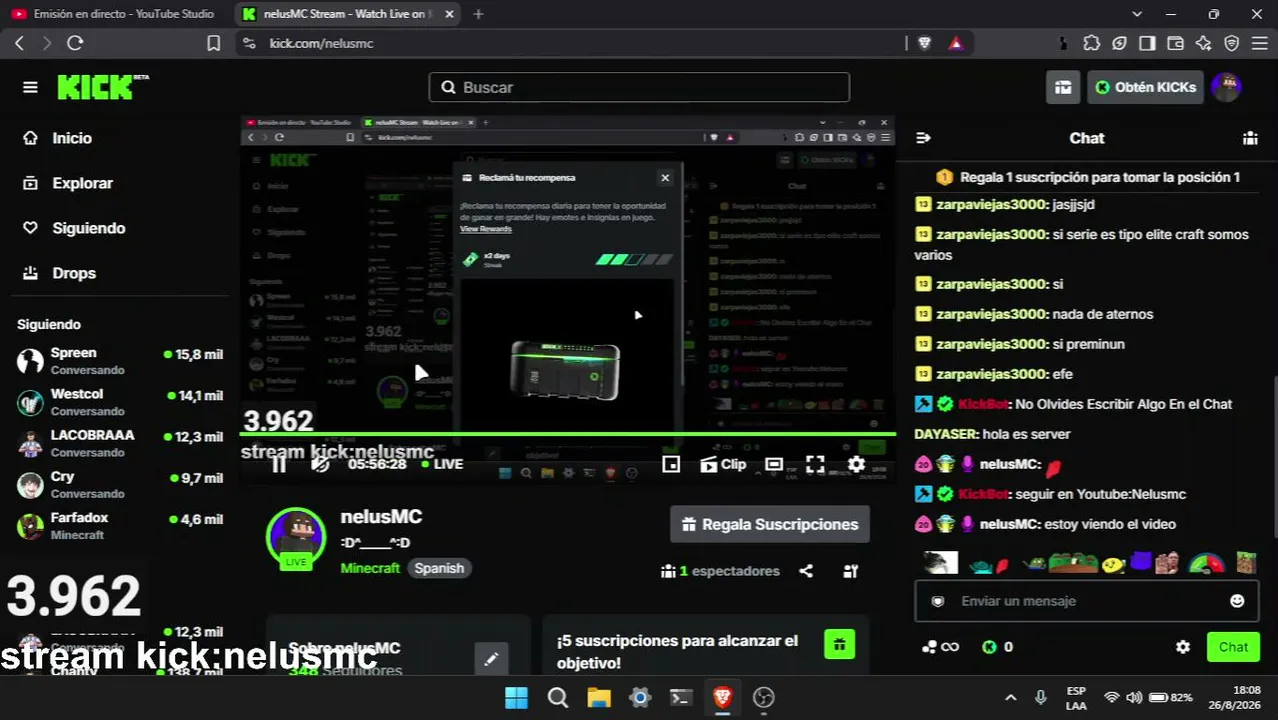Open the chat settings gear

point(1183,647)
